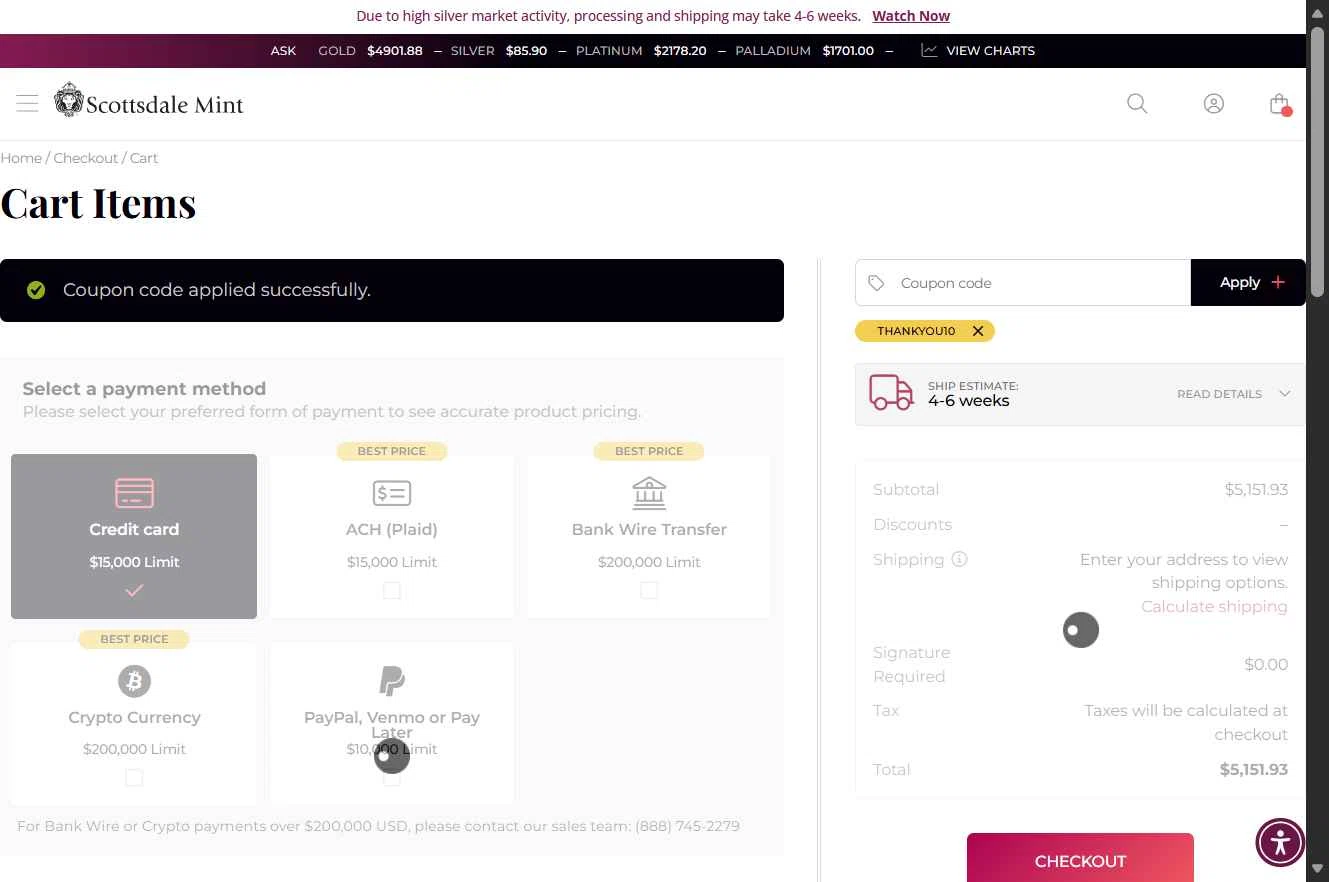Click the ASK label in price bar

pyautogui.click(x=283, y=50)
